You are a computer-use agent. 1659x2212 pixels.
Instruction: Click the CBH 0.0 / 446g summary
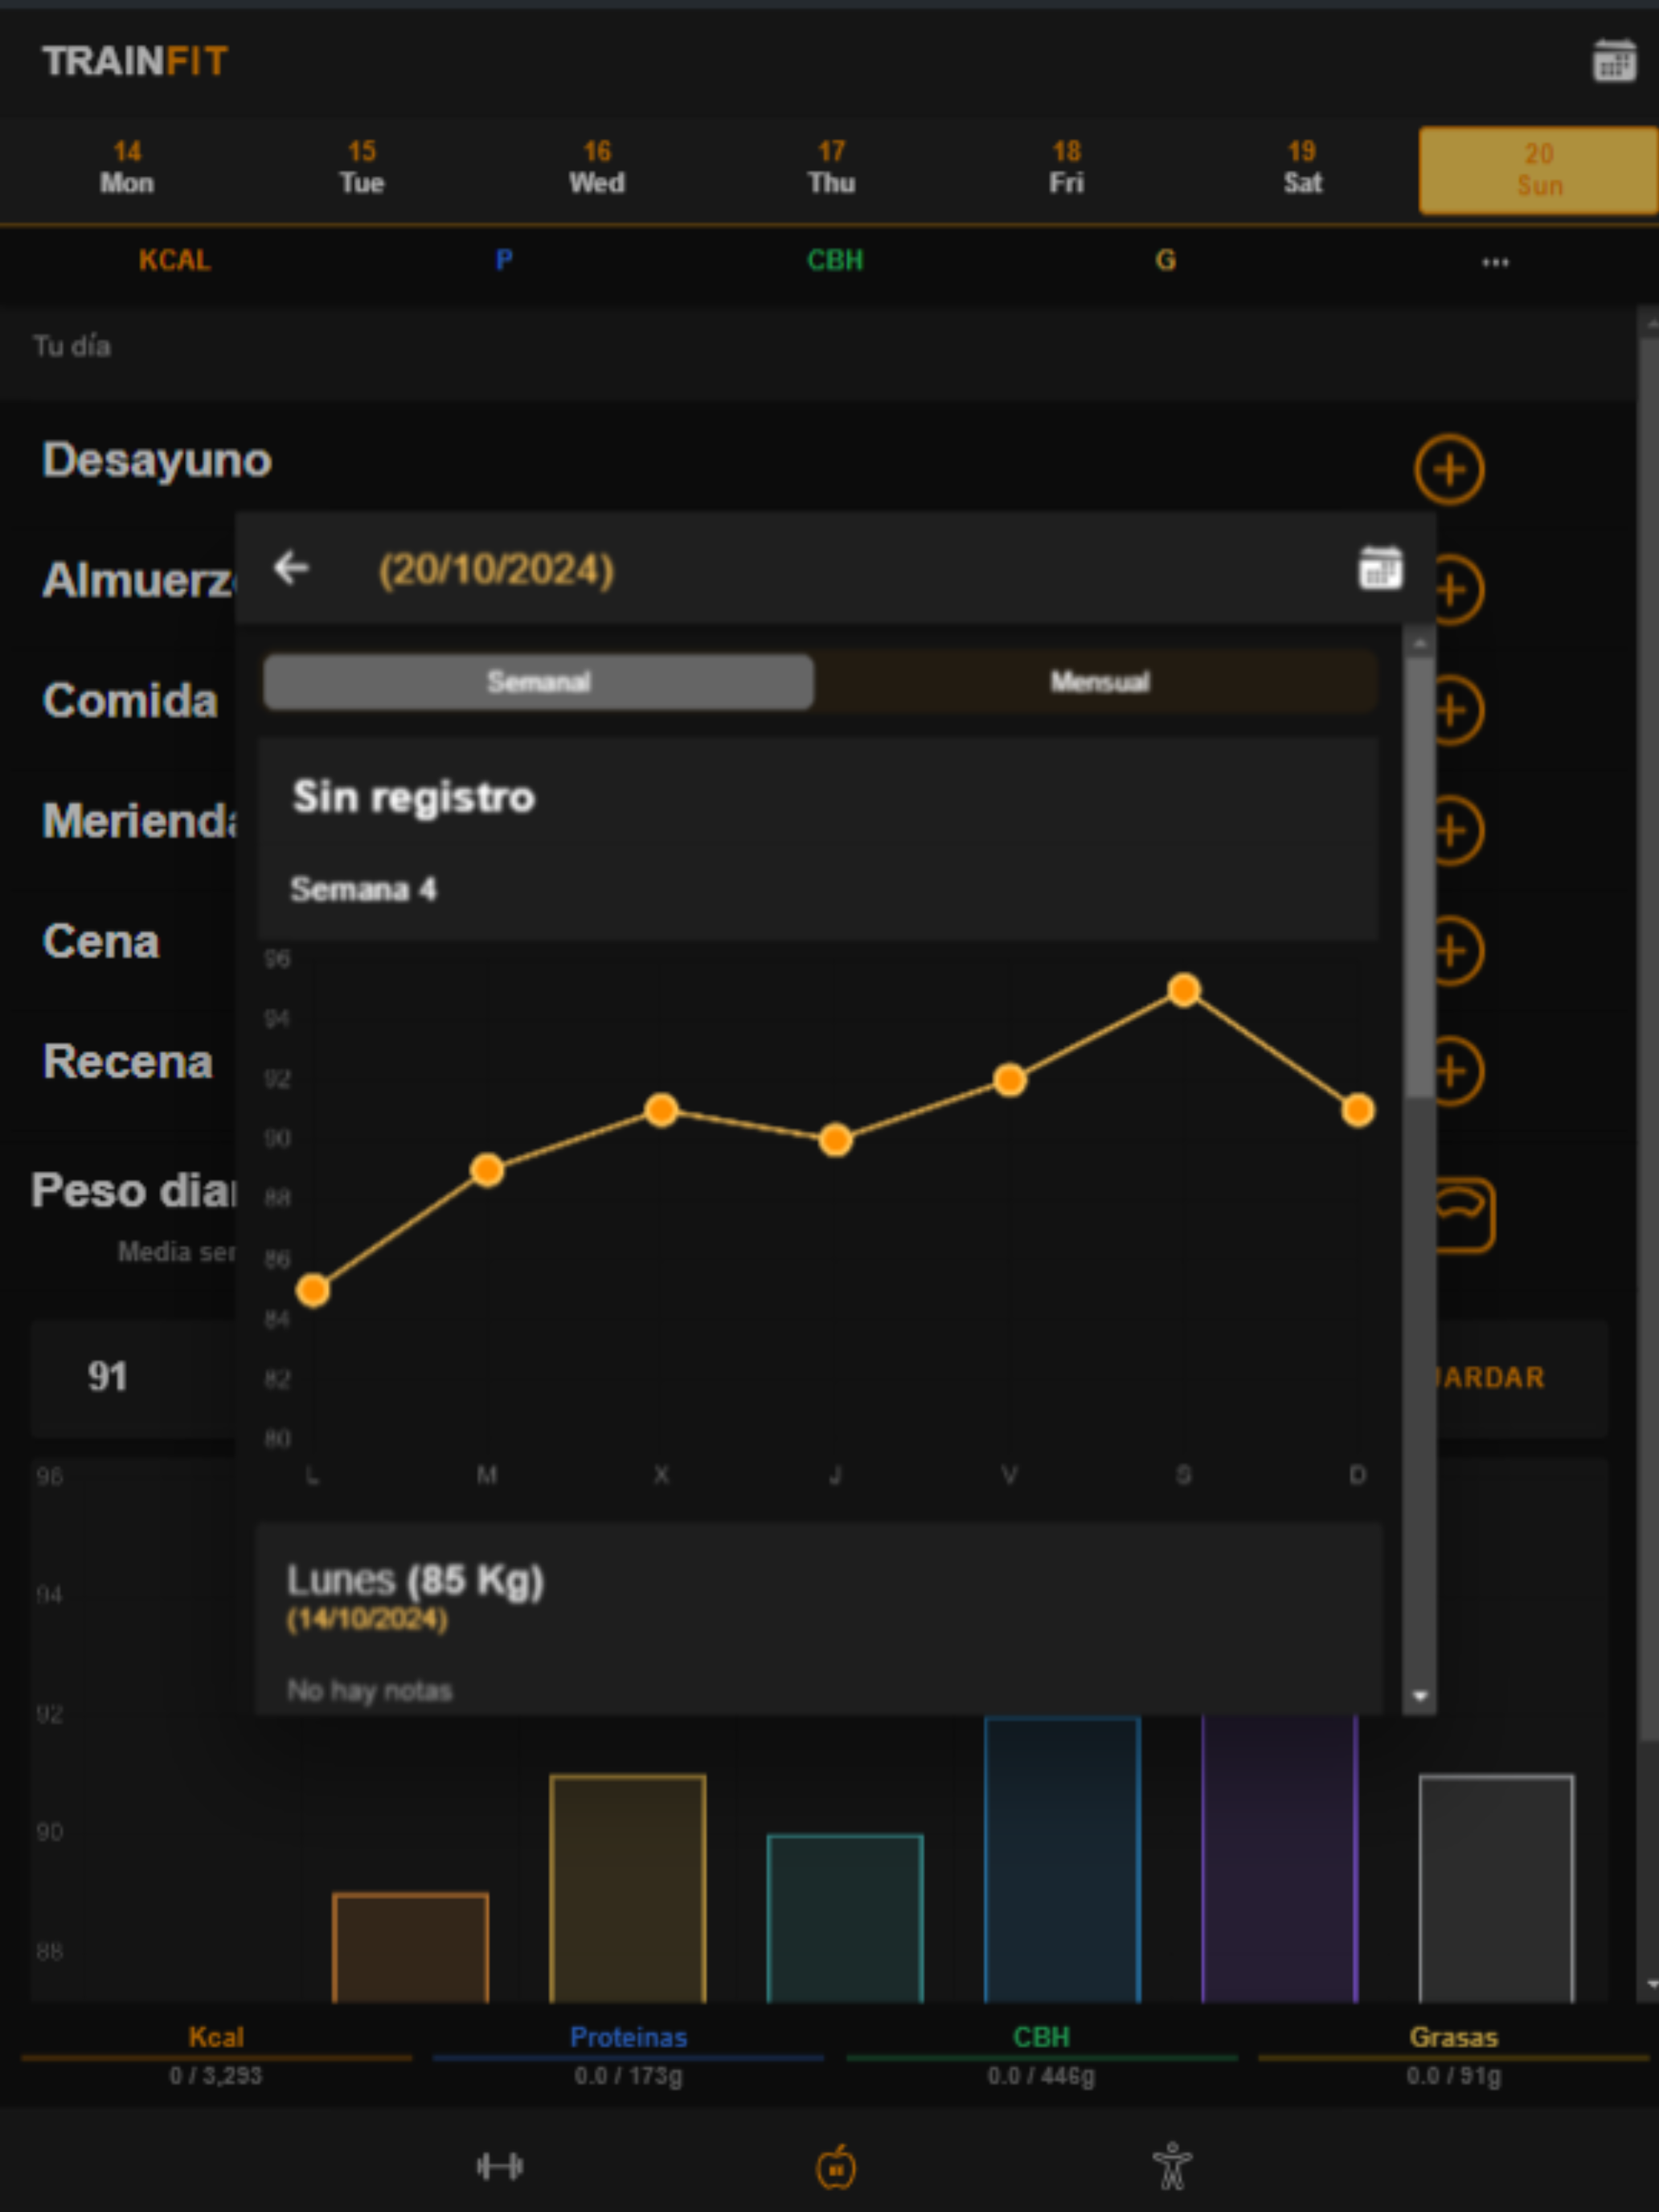pos(1041,2056)
